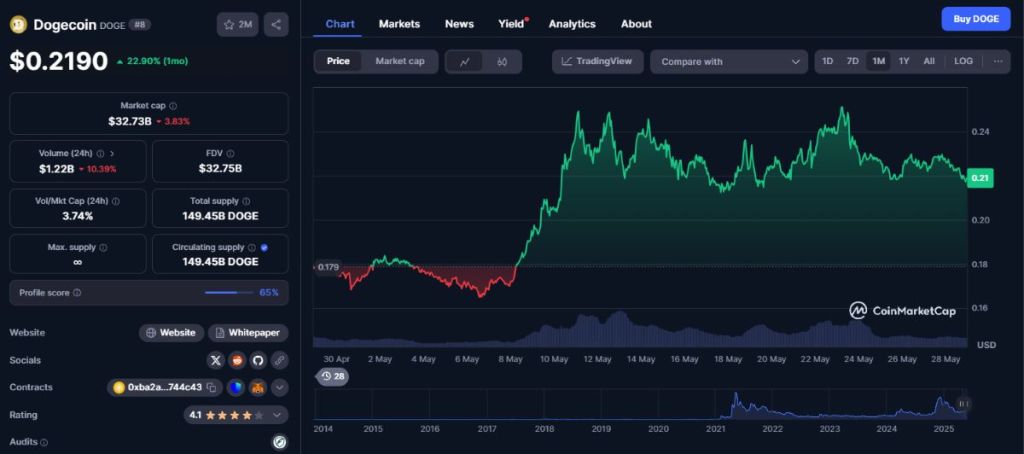Open the X (Twitter) social link
Screen dimensions: 1024x454
pos(216,360)
